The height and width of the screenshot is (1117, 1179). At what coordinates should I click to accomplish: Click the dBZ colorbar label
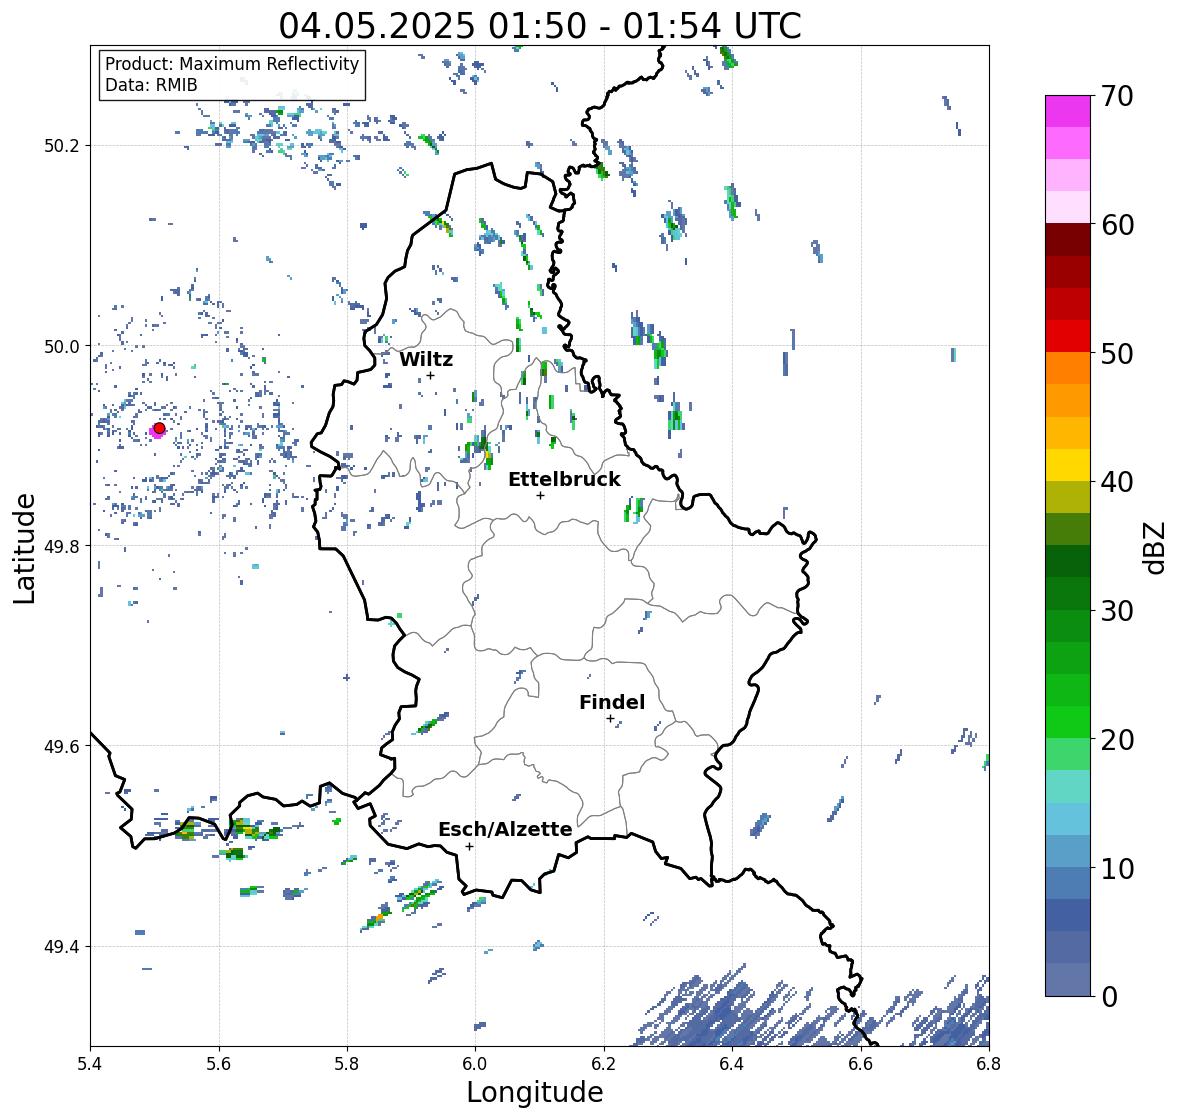point(1155,547)
